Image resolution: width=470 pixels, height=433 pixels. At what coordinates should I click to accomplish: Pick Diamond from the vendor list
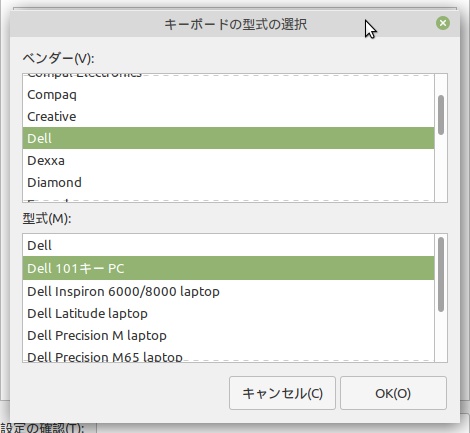tap(228, 182)
